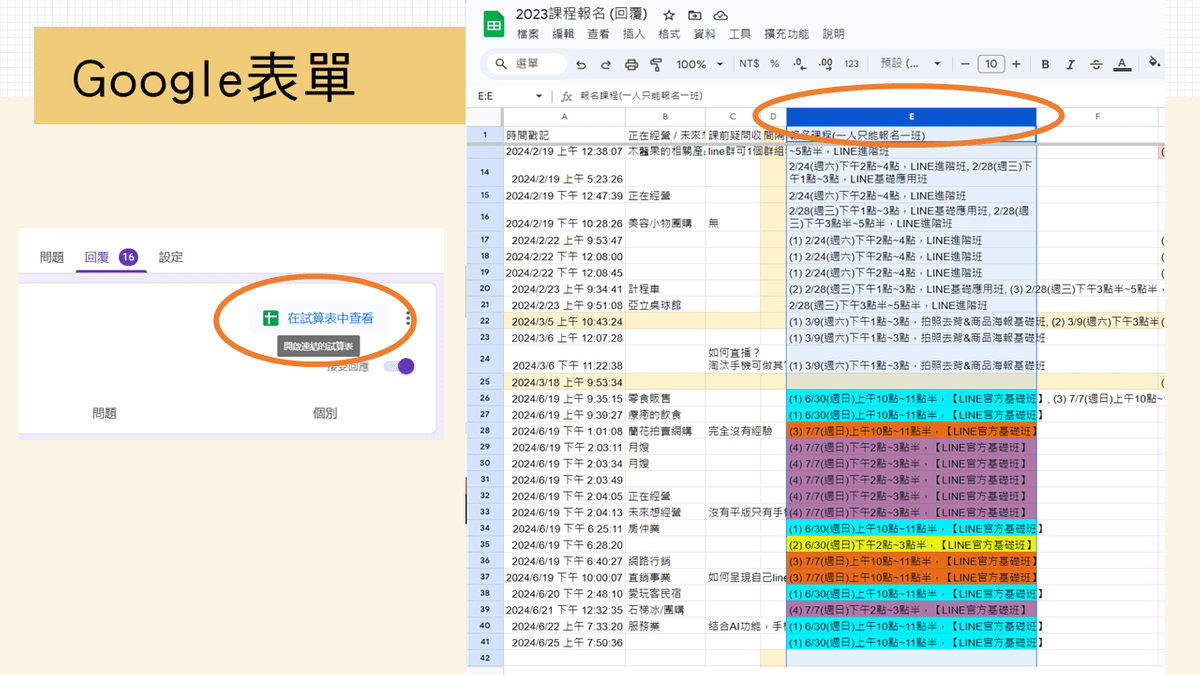This screenshot has width=1200, height=675.
Task: Click the move-to-folder icon beside title
Action: (695, 15)
